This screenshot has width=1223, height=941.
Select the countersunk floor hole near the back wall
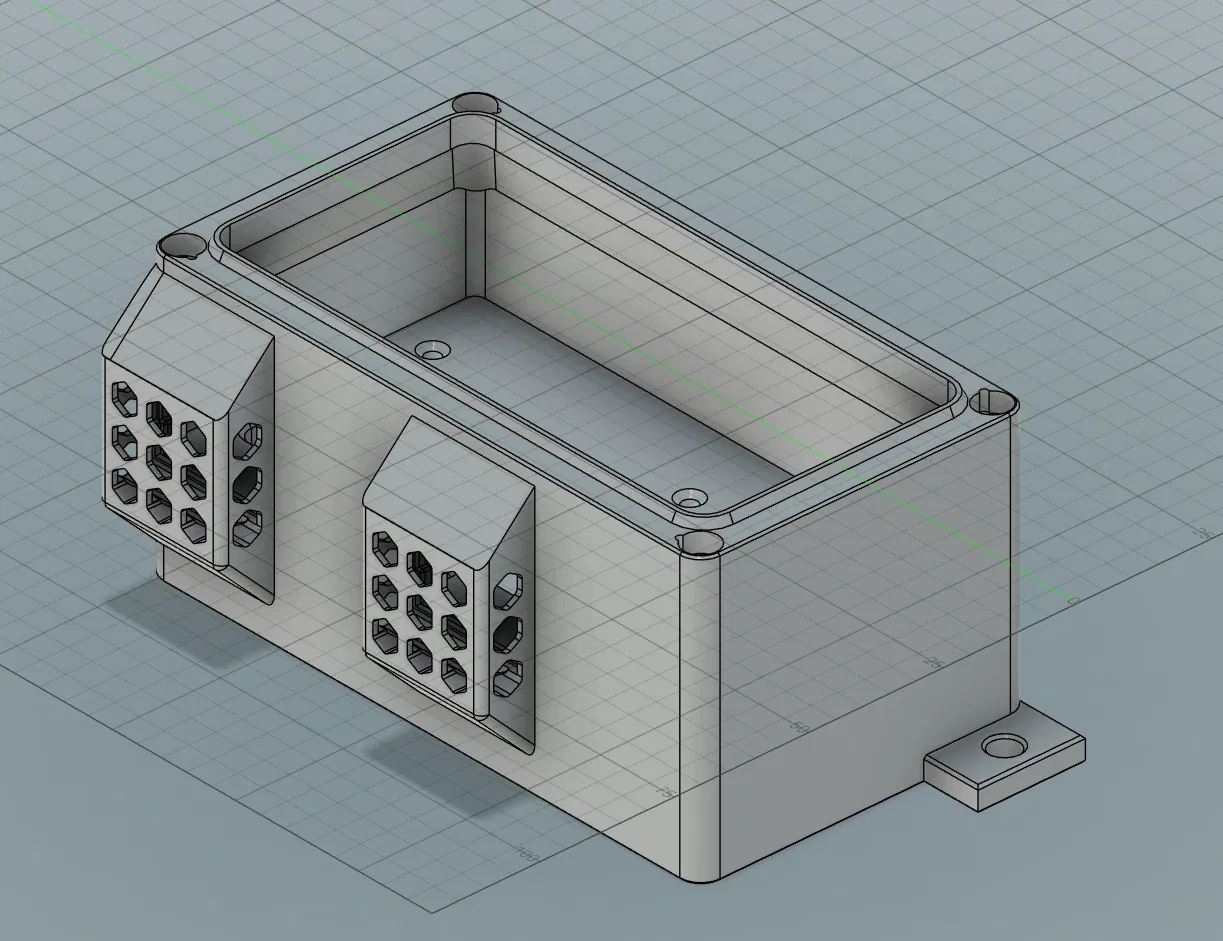433,350
